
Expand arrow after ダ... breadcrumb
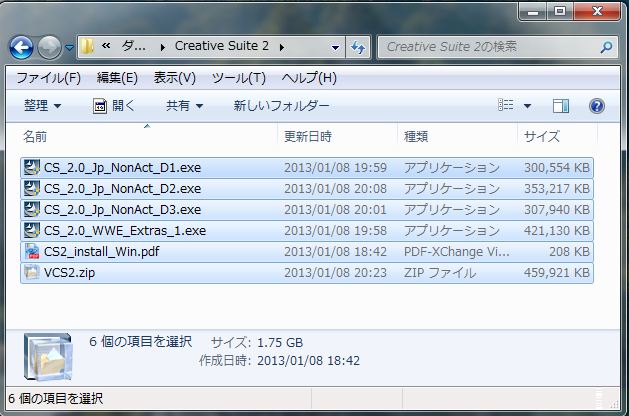pyautogui.click(x=162, y=47)
